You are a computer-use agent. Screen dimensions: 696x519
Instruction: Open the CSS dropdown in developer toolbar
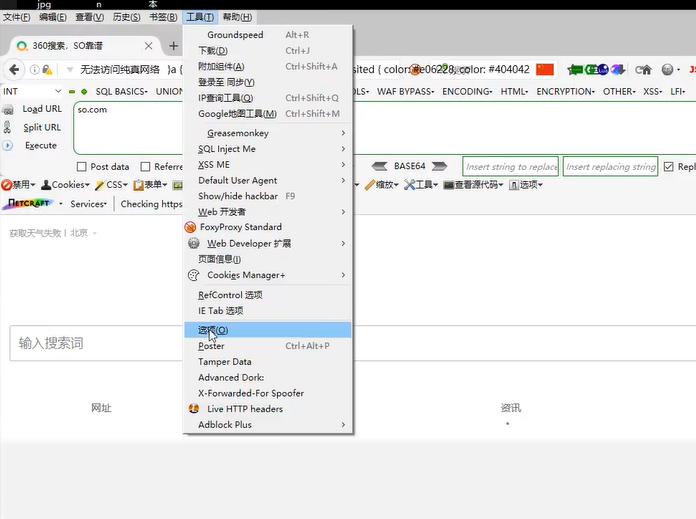pos(111,185)
